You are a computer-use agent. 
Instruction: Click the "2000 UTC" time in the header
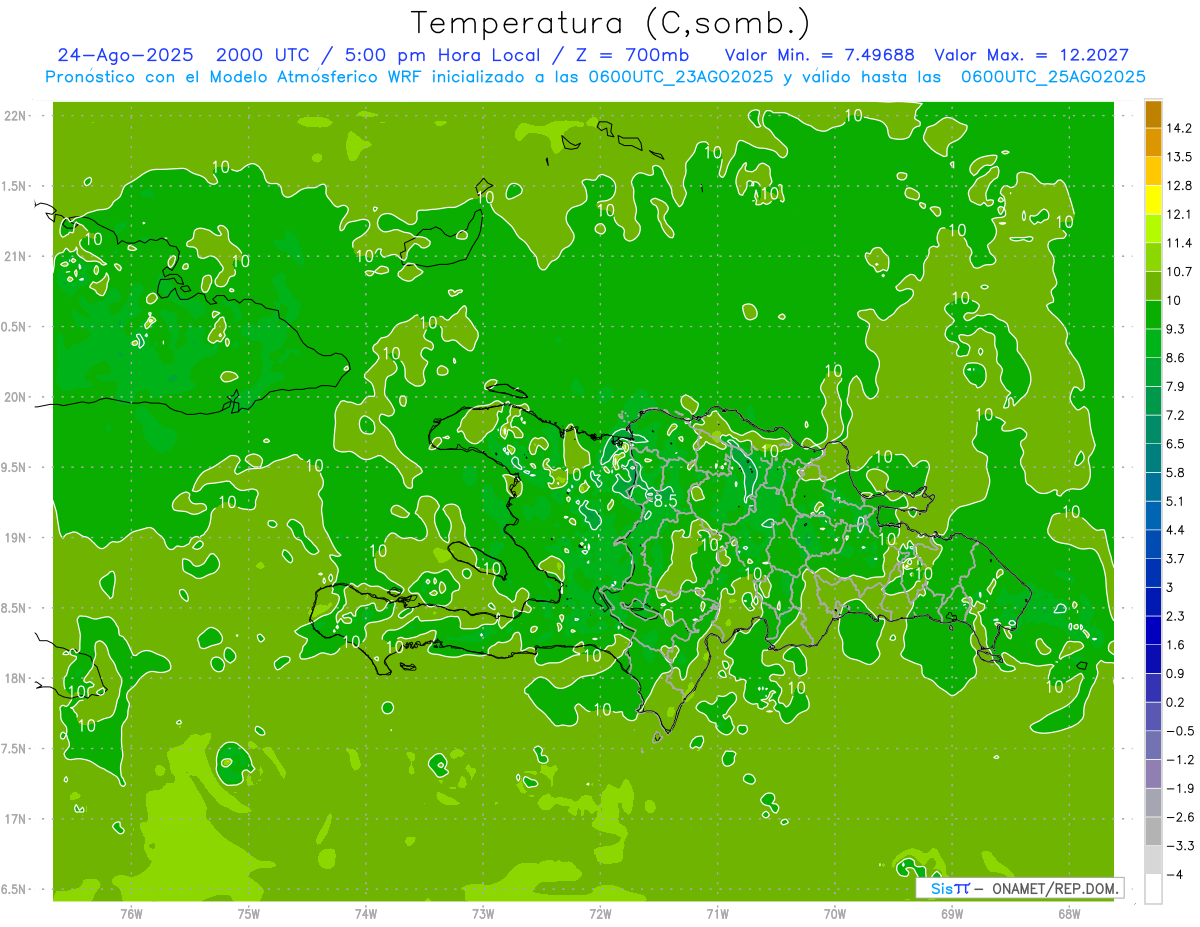click(x=263, y=55)
